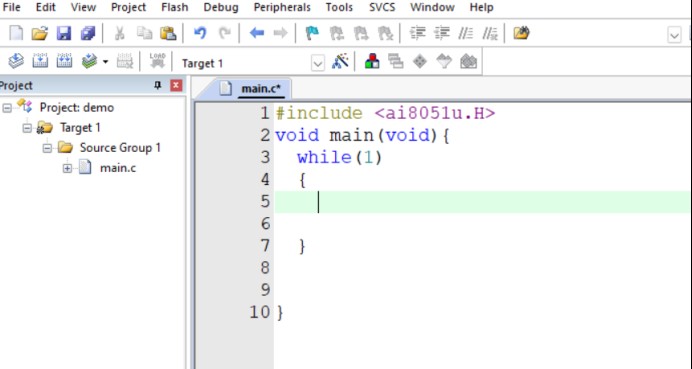The width and height of the screenshot is (692, 369).
Task: Open the Flash menu
Action: [175, 8]
